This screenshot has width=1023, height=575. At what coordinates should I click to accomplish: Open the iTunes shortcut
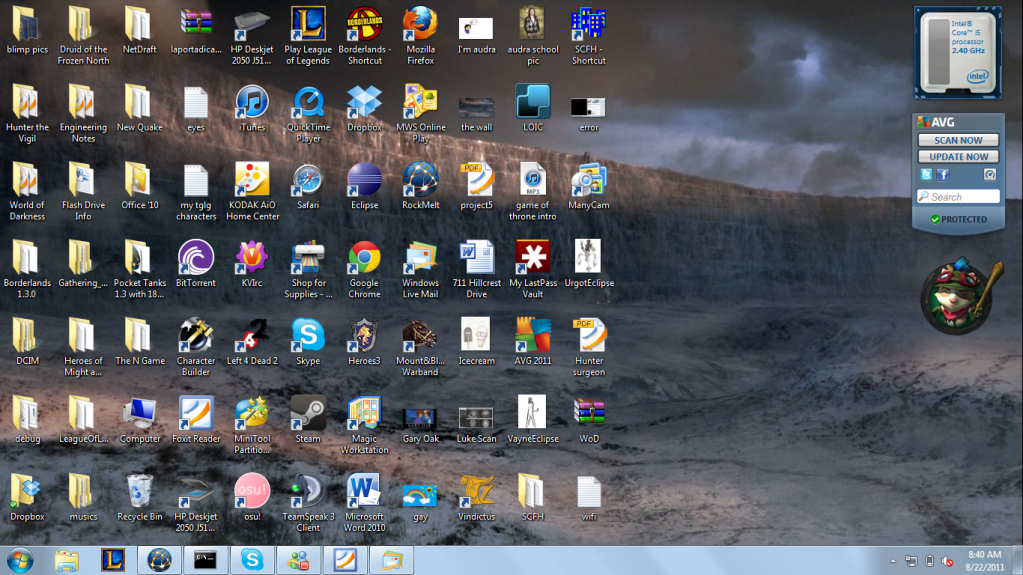click(252, 102)
